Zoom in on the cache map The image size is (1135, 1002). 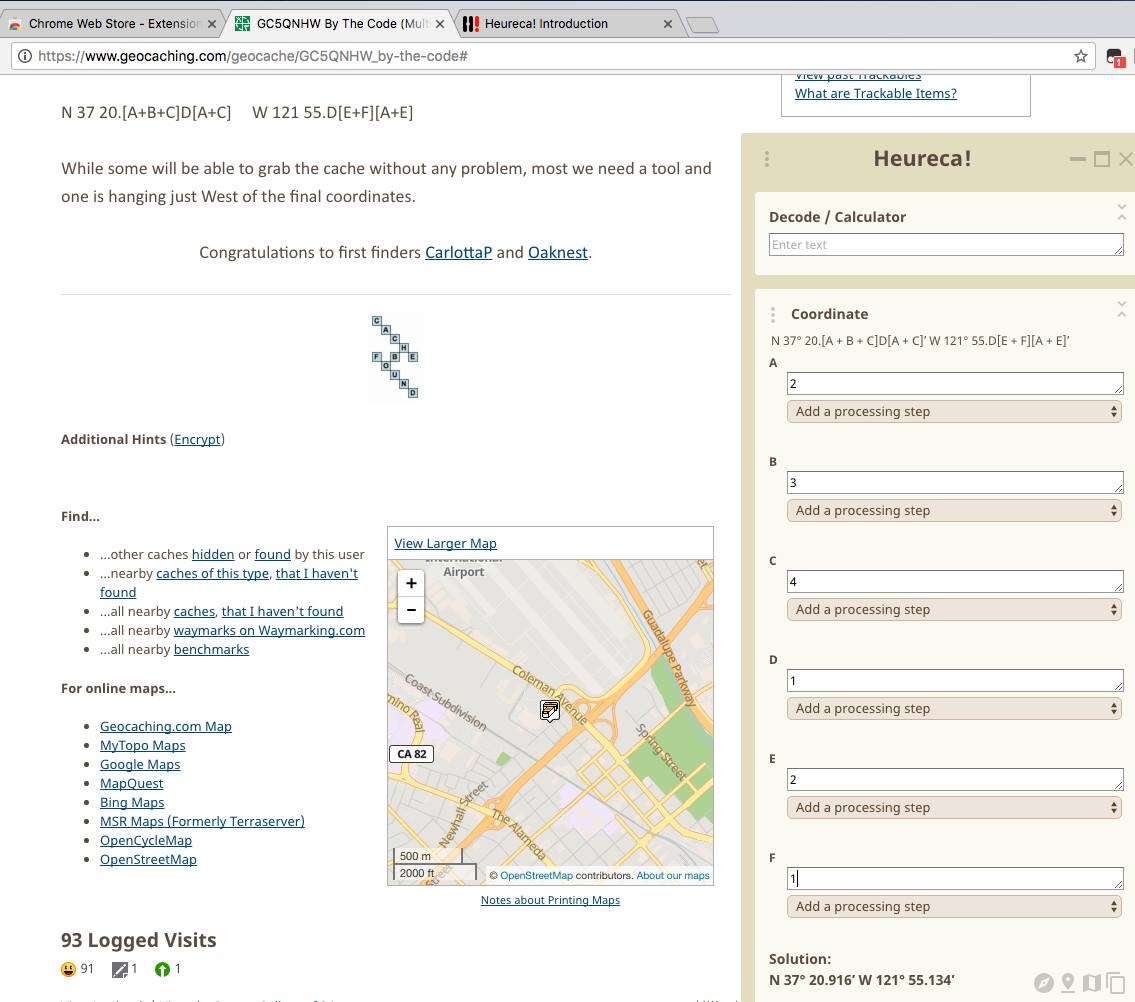coord(411,583)
